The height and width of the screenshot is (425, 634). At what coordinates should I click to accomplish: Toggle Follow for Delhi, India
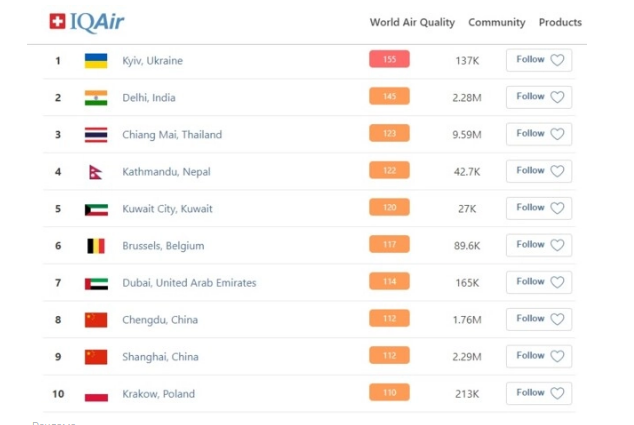[x=539, y=97]
